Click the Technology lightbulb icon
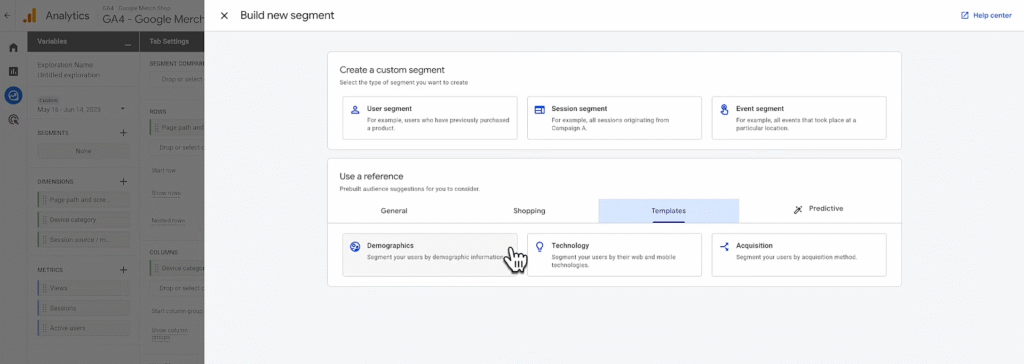The height and width of the screenshot is (364, 1024). tap(539, 247)
